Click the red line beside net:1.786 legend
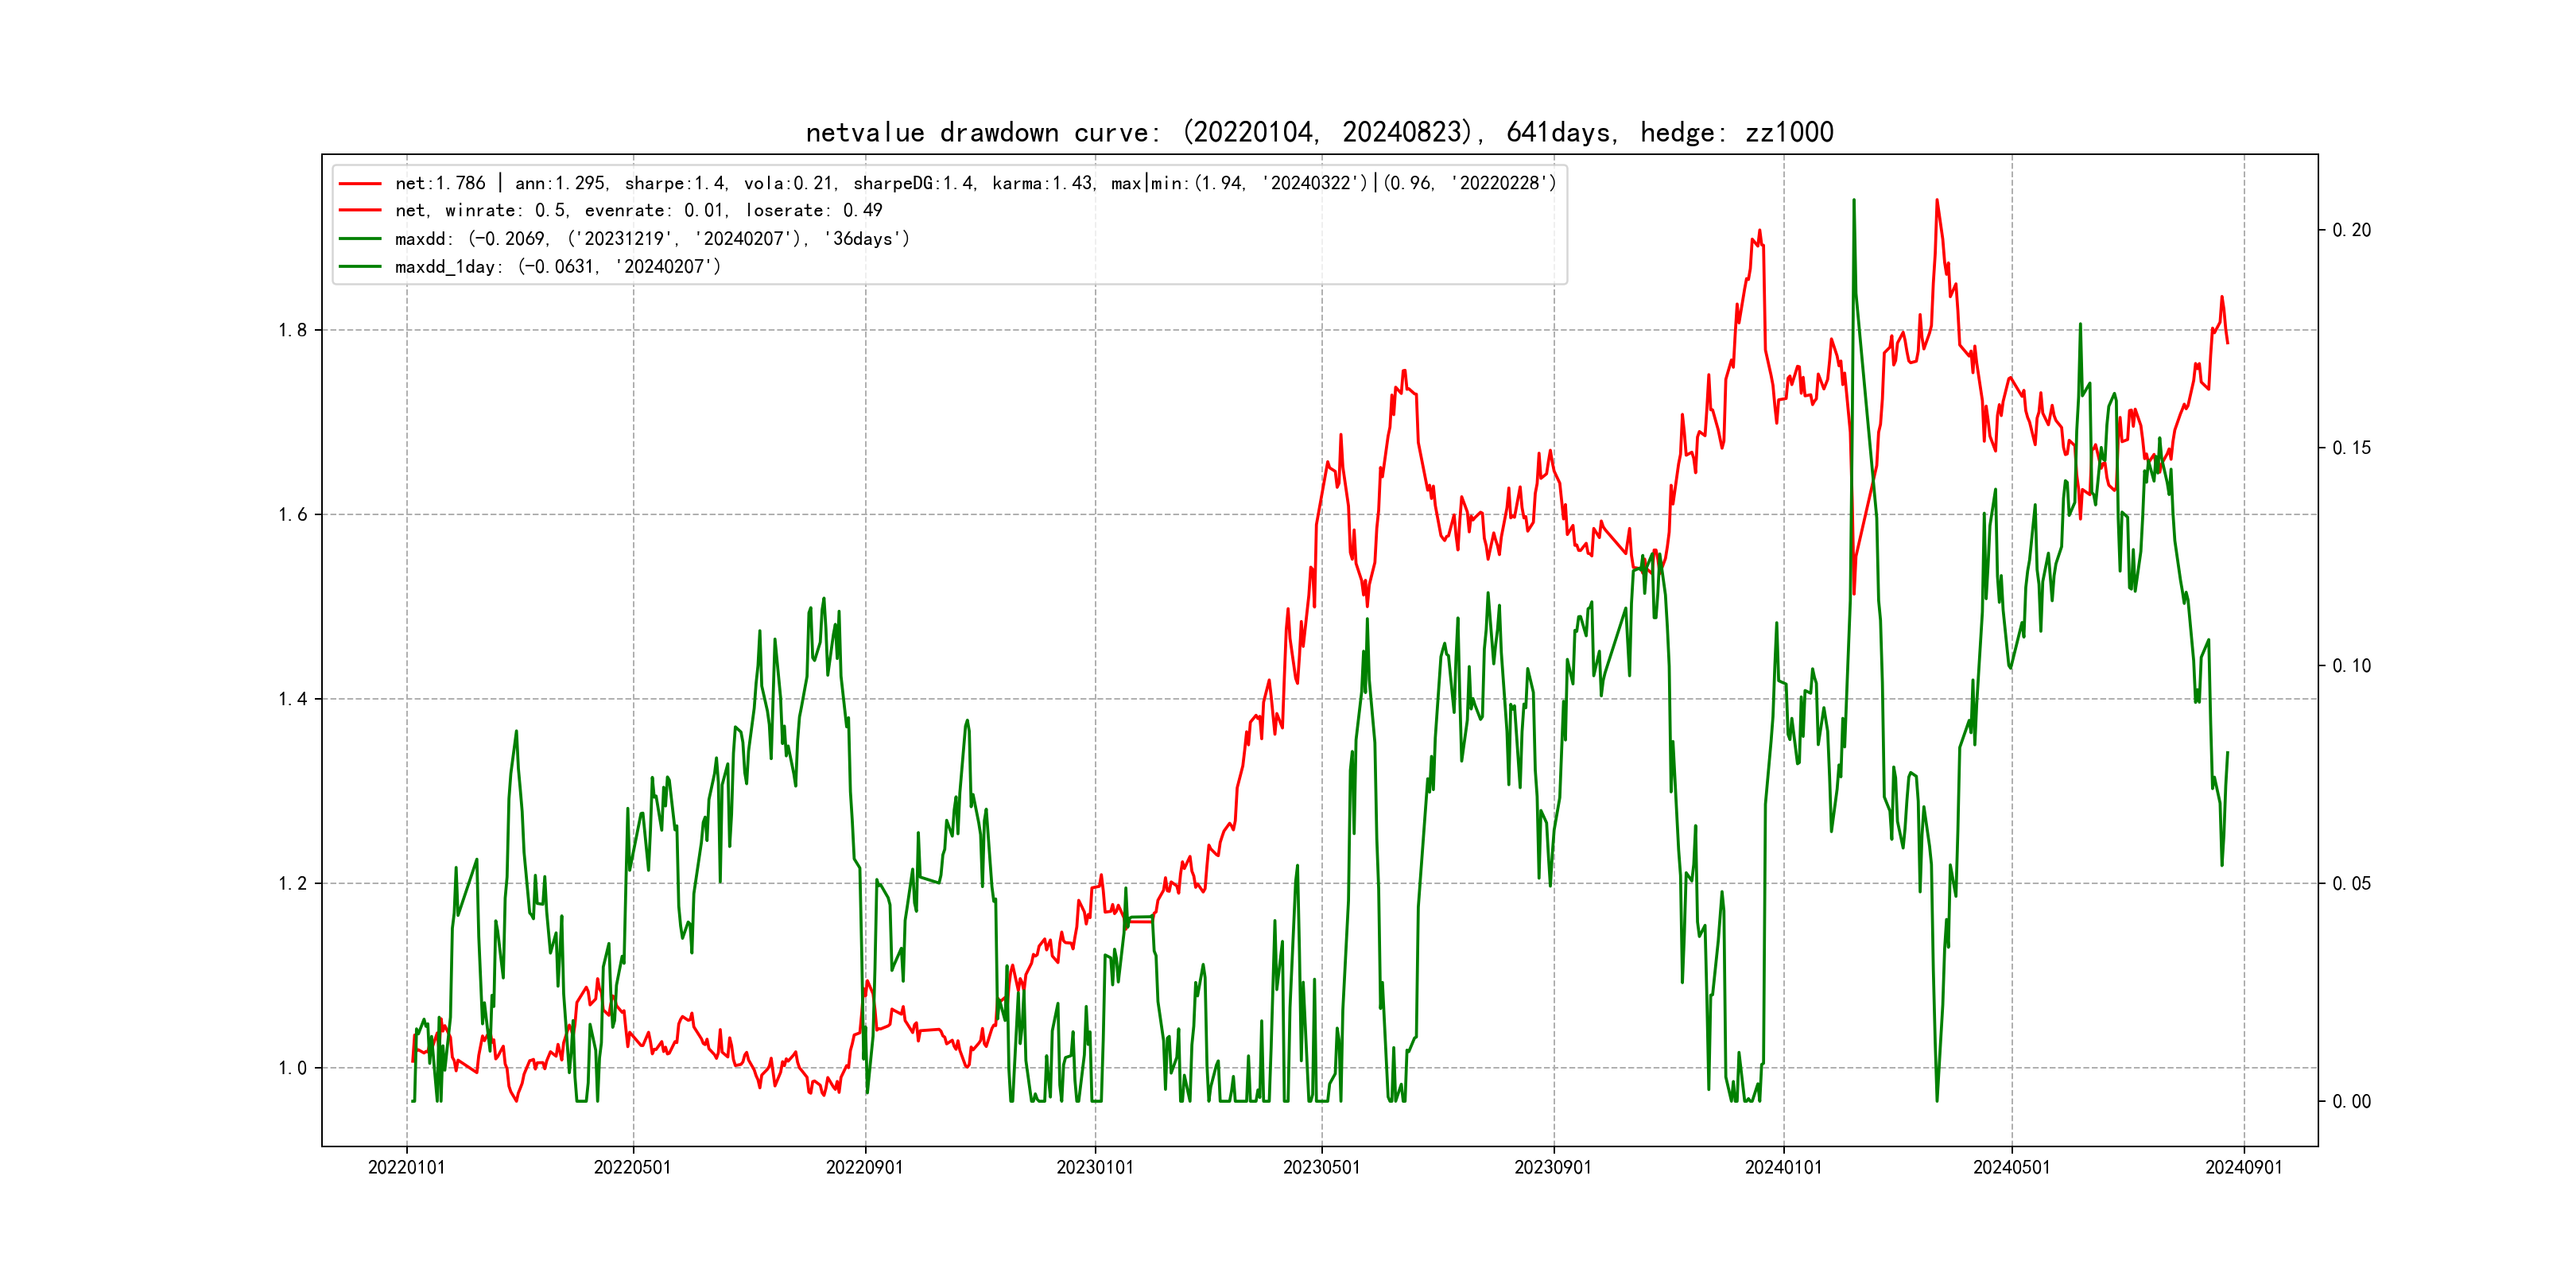 [360, 184]
